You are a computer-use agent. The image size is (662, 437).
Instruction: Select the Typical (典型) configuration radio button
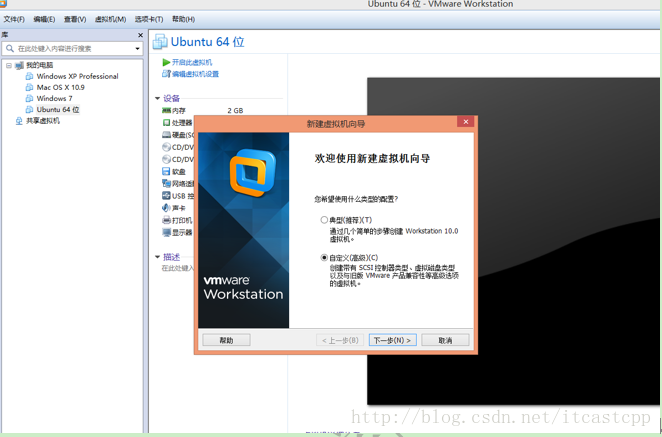tap(324, 220)
